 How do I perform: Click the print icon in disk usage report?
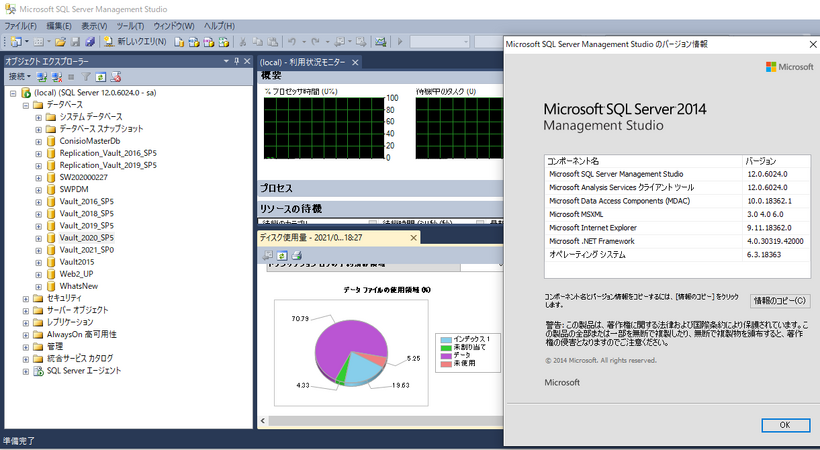(x=297, y=255)
